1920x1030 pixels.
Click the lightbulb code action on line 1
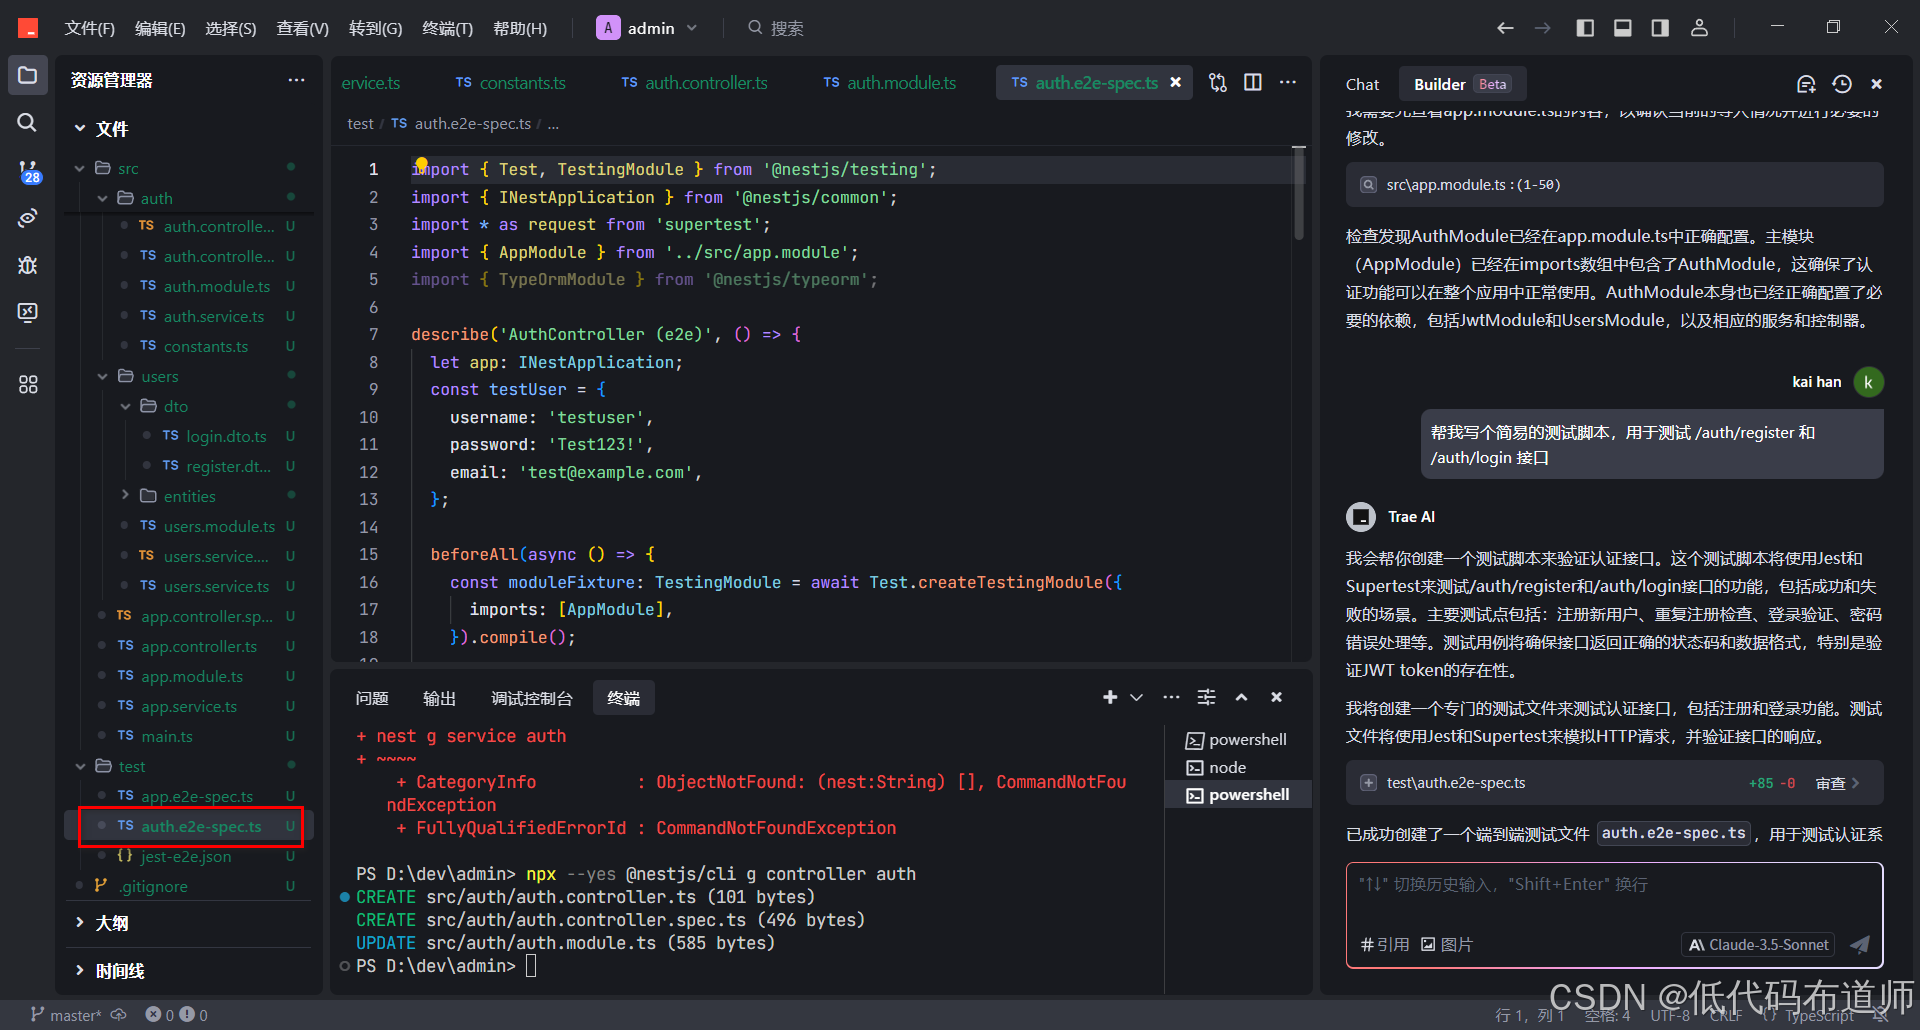[421, 165]
